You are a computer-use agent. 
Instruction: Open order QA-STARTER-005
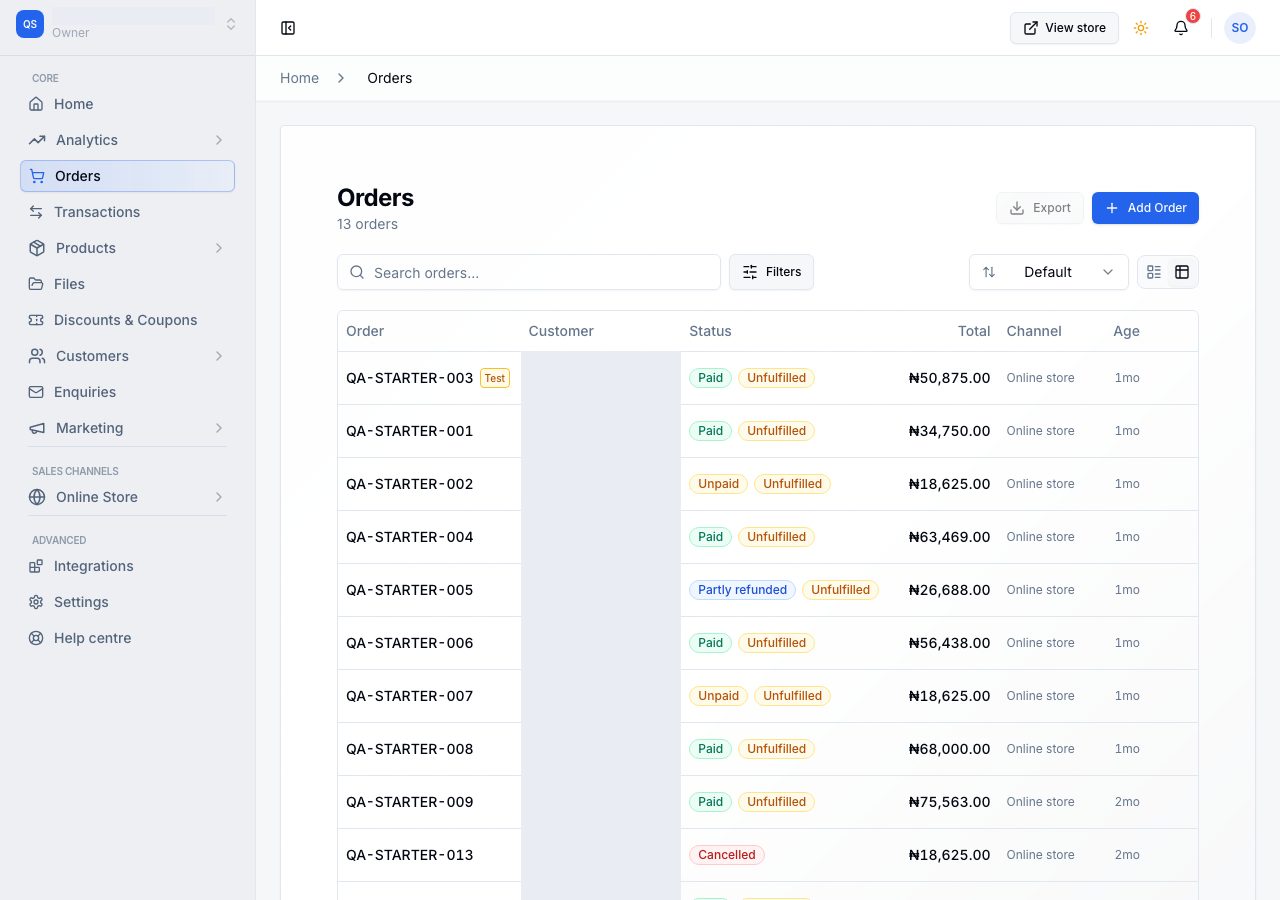point(410,590)
